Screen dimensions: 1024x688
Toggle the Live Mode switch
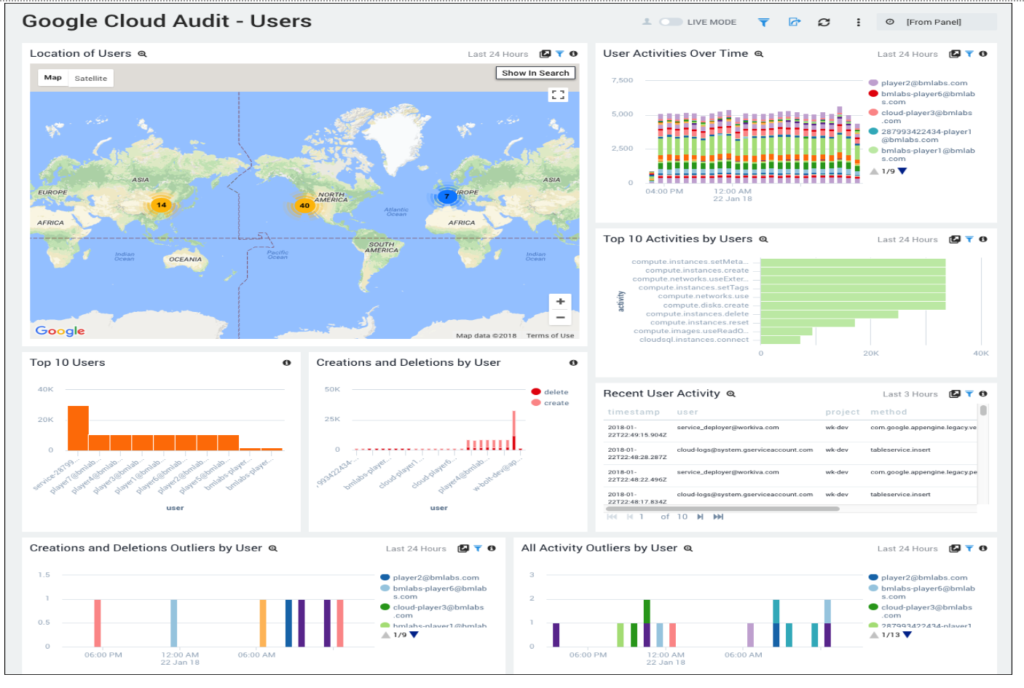(x=670, y=22)
